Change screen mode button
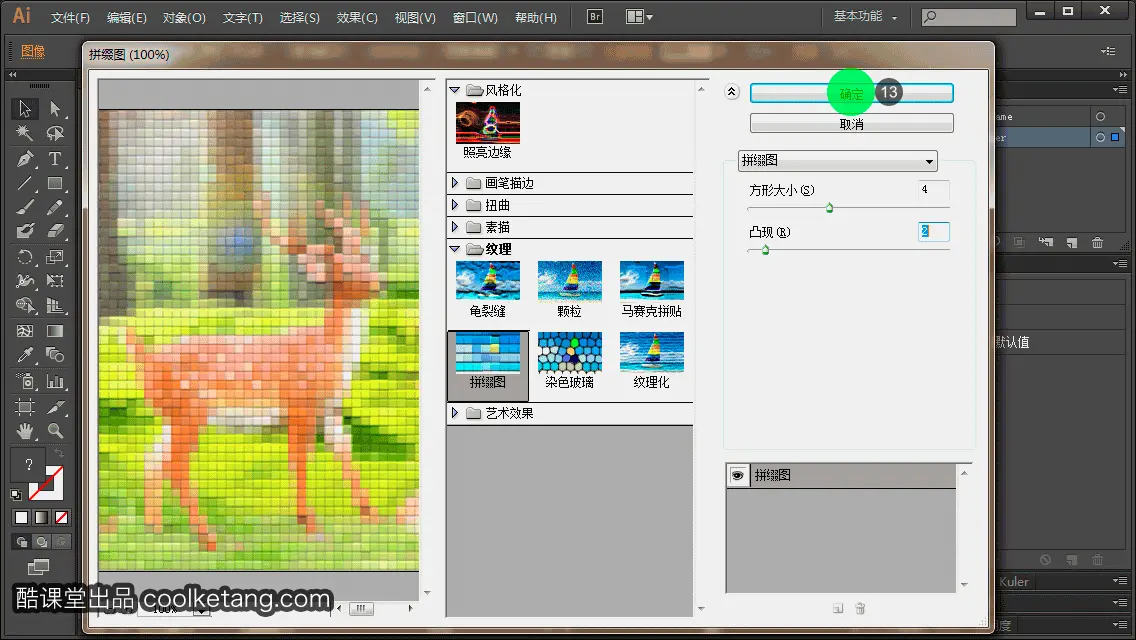 point(38,567)
